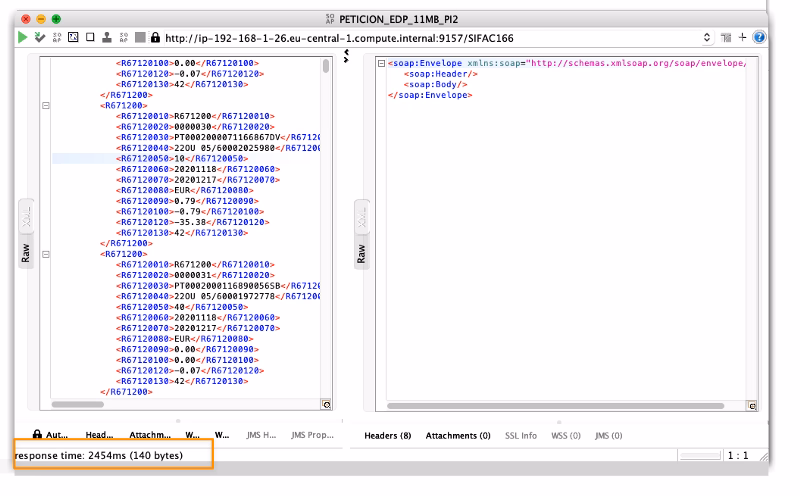This screenshot has width=800, height=496.
Task: Switch response pane to XML tab
Action: [x=362, y=217]
